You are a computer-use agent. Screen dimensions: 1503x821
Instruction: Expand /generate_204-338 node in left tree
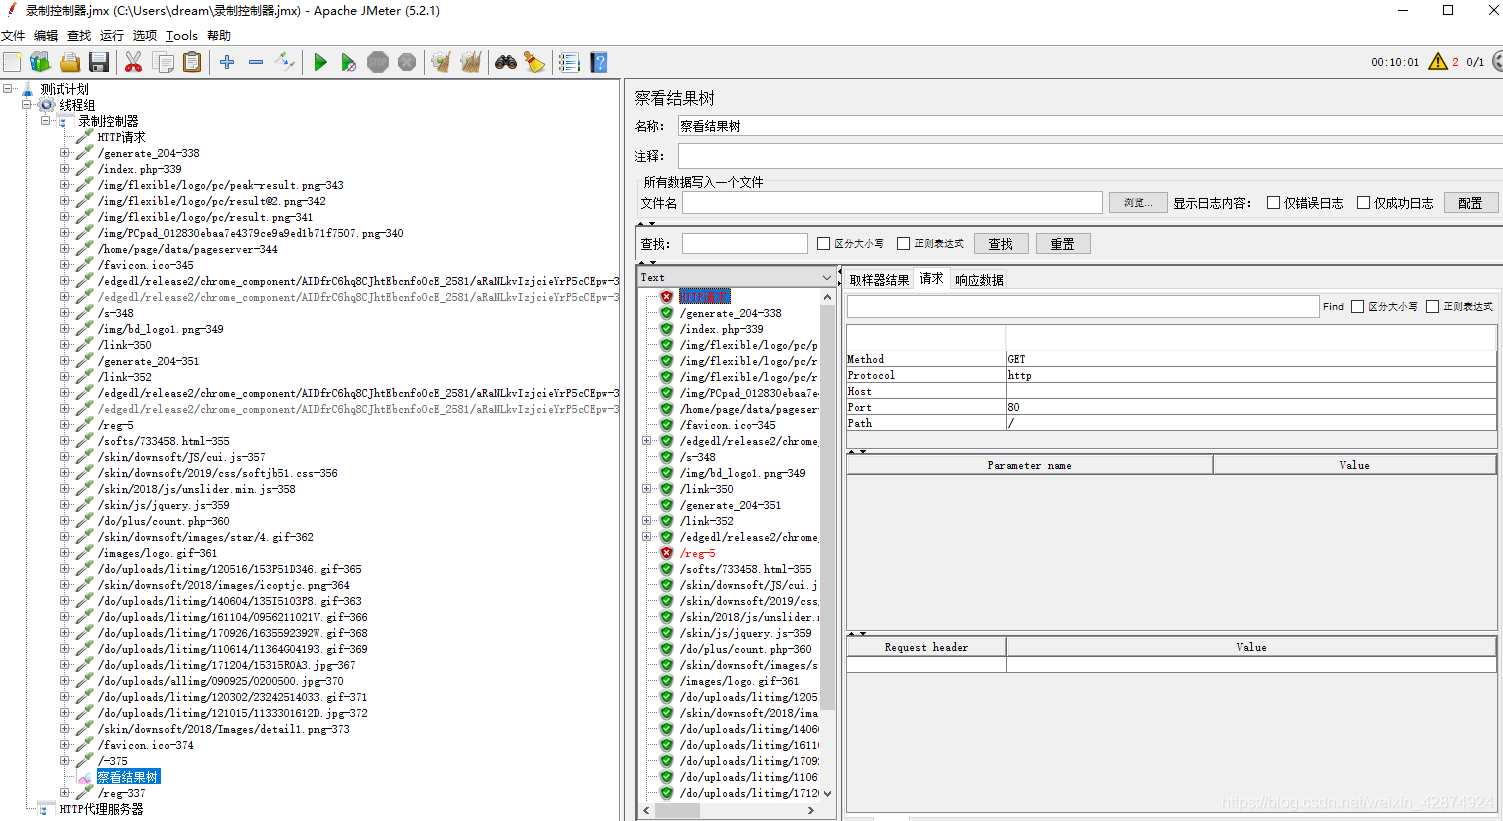click(x=65, y=153)
